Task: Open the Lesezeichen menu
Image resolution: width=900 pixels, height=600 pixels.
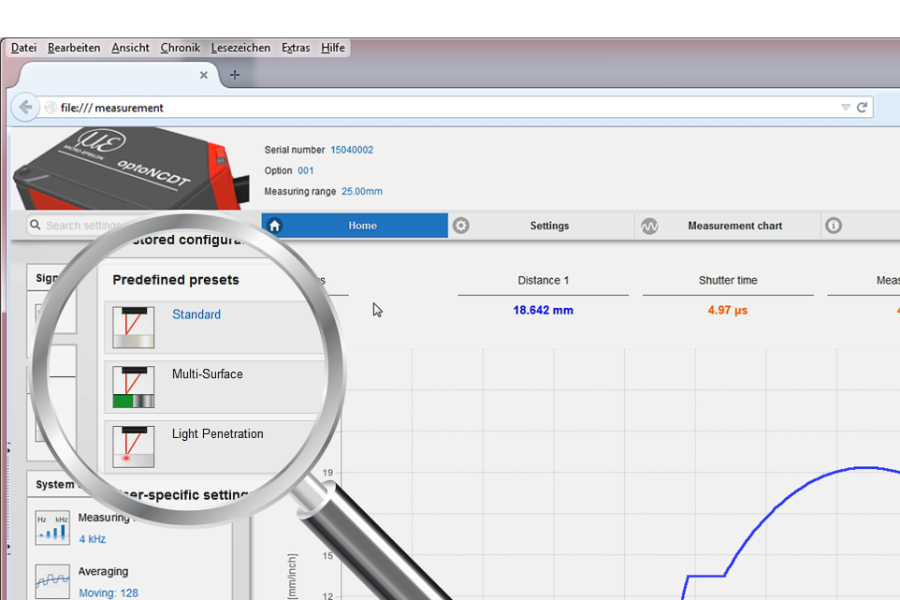Action: pyautogui.click(x=240, y=47)
